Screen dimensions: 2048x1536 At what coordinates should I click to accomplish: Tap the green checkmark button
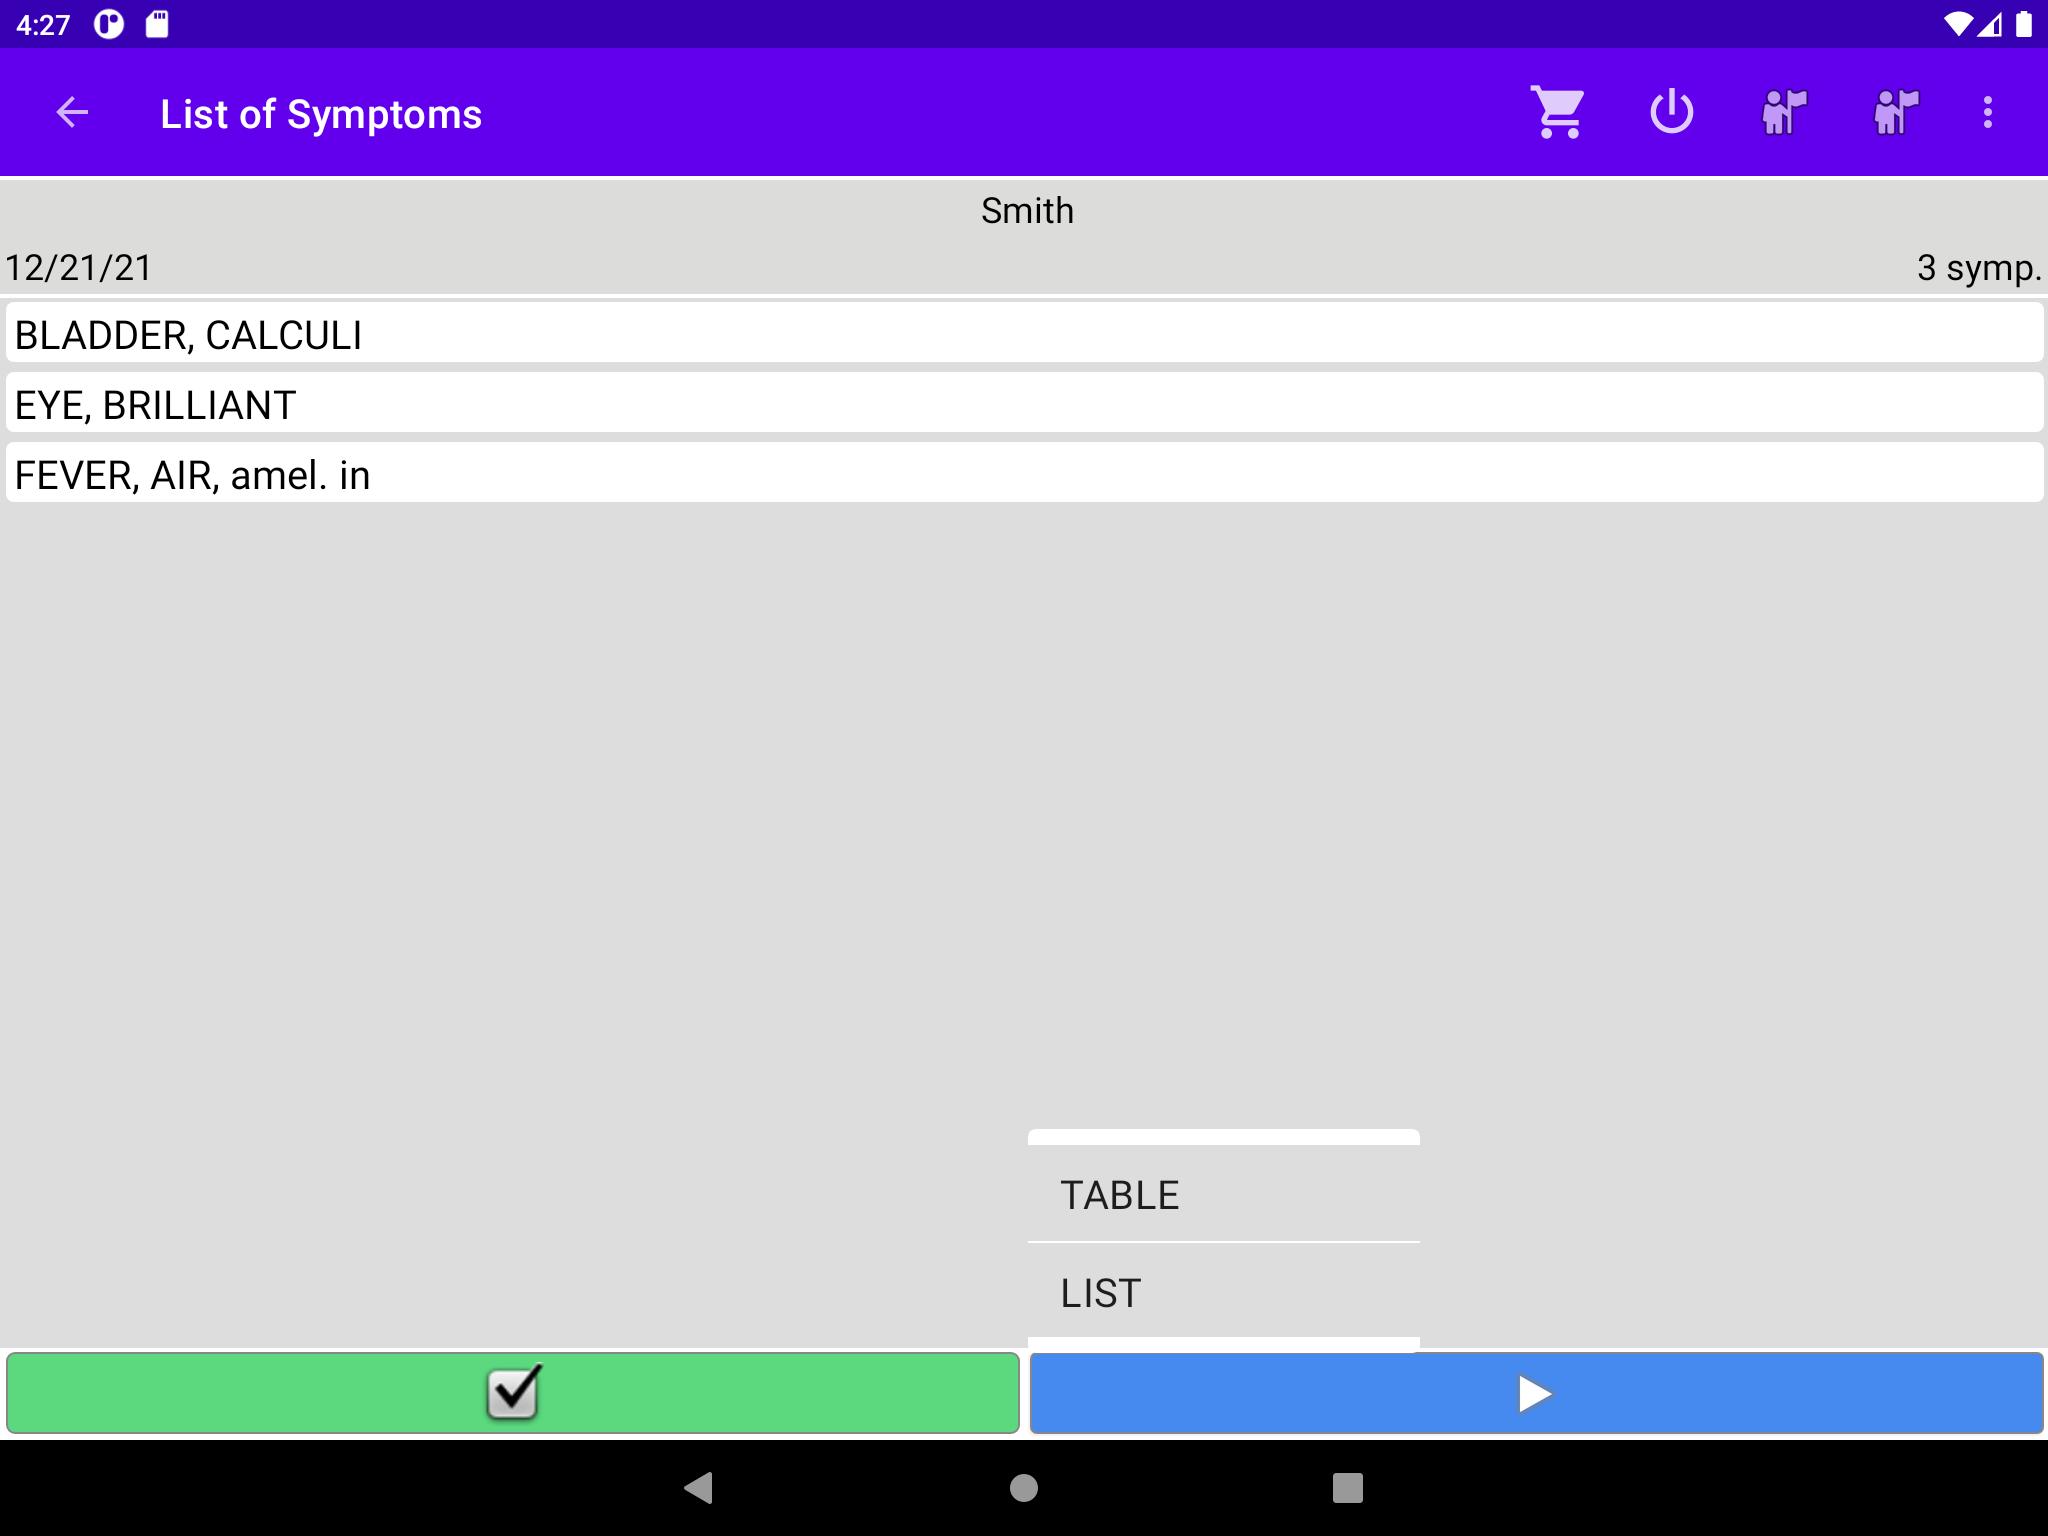(513, 1393)
